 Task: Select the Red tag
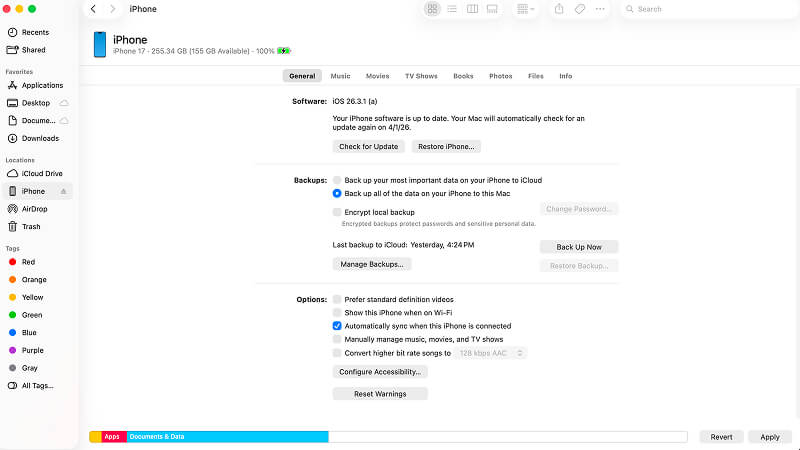tap(28, 262)
